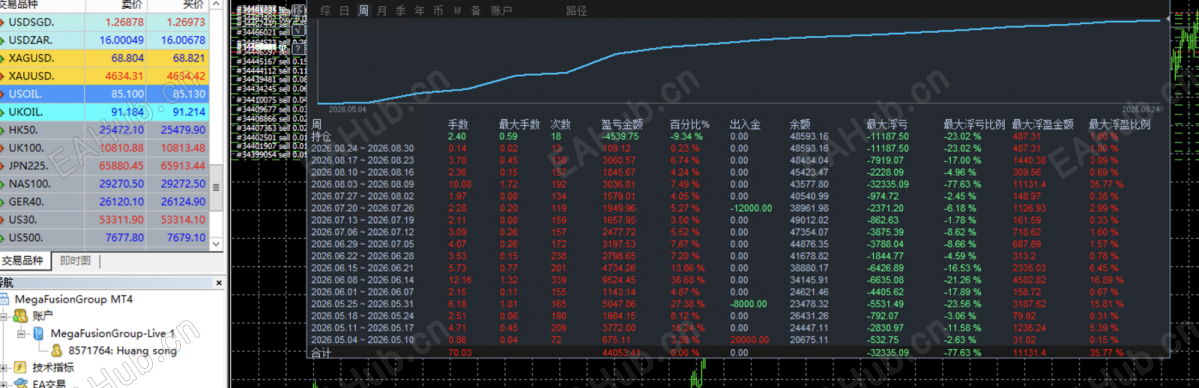This screenshot has width=1199, height=388.
Task: Select the NAS100. symbol row
Action: click(105, 184)
